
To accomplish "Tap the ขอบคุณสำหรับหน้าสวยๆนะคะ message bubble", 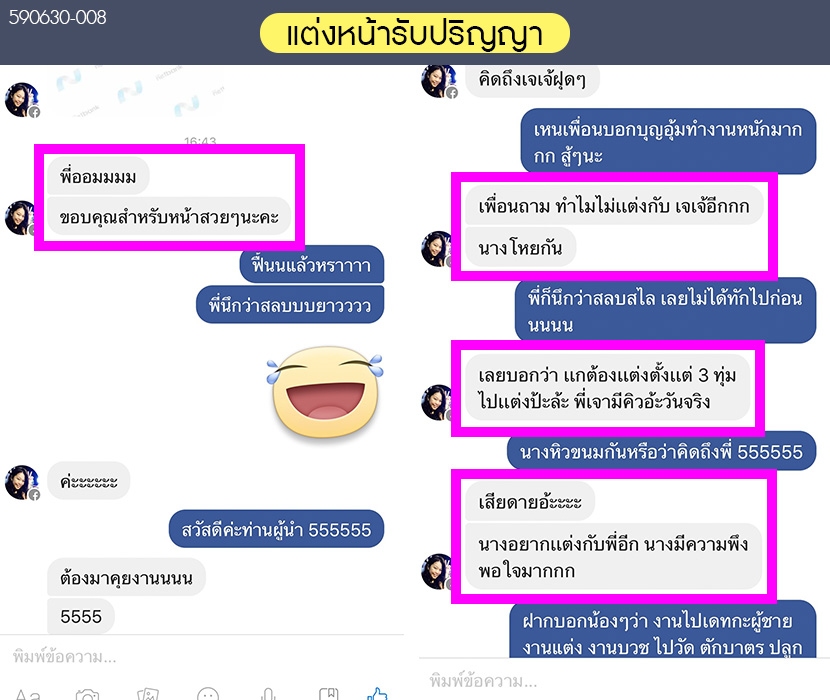I will point(169,217).
